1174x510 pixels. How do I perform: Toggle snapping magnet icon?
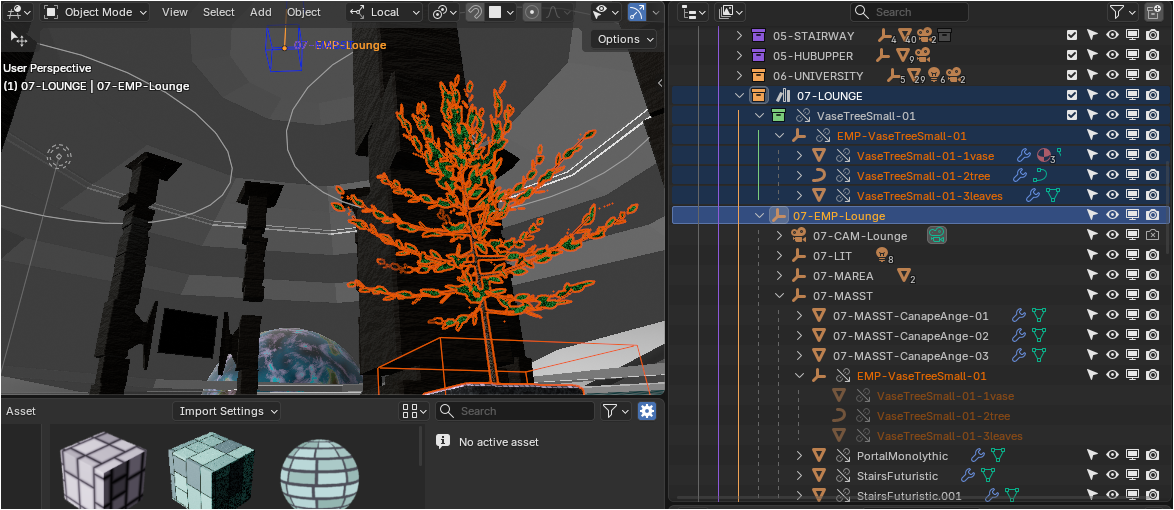click(x=475, y=12)
